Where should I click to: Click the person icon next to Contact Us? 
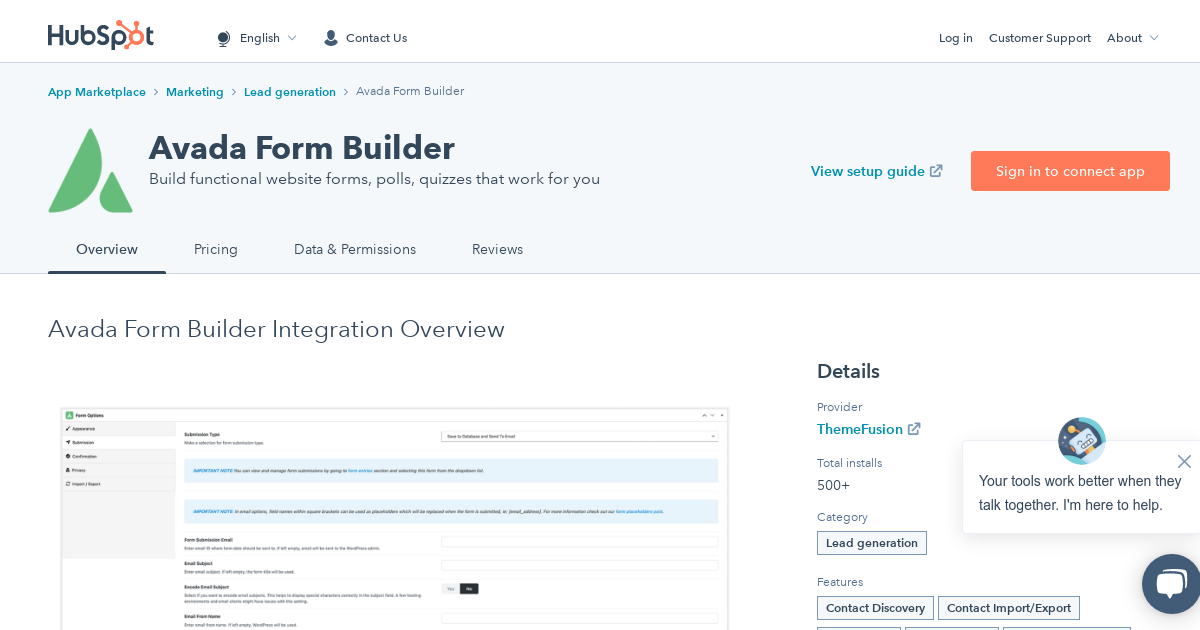(x=330, y=37)
